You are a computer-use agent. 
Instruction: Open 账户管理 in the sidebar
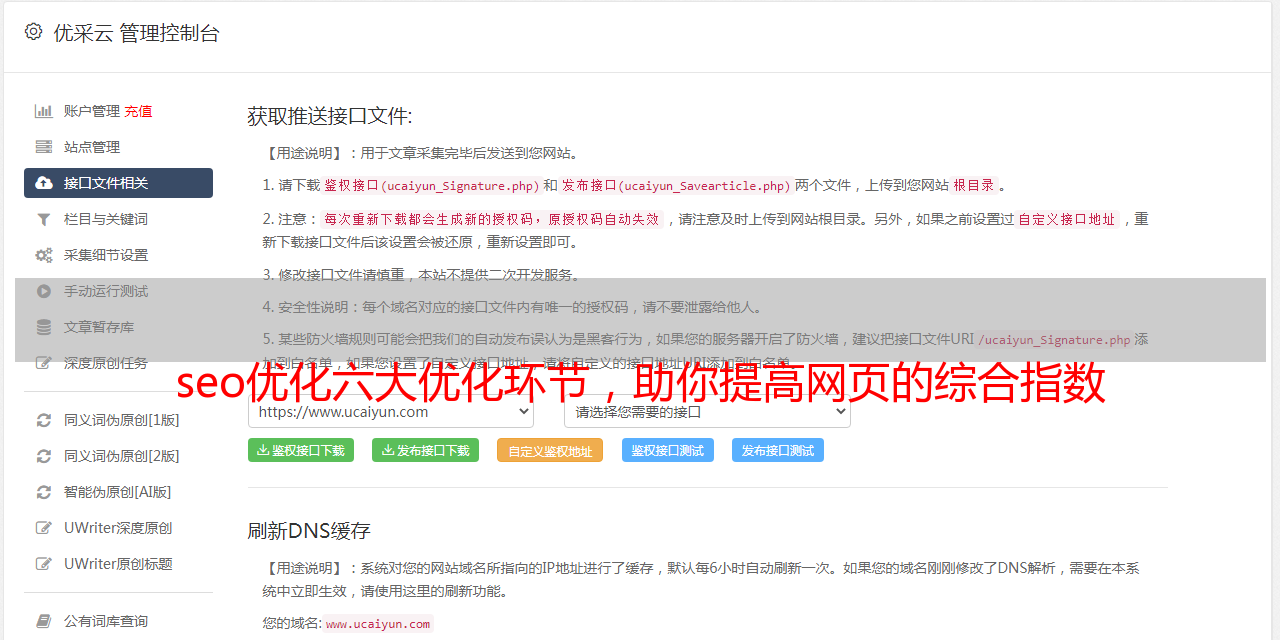92,111
